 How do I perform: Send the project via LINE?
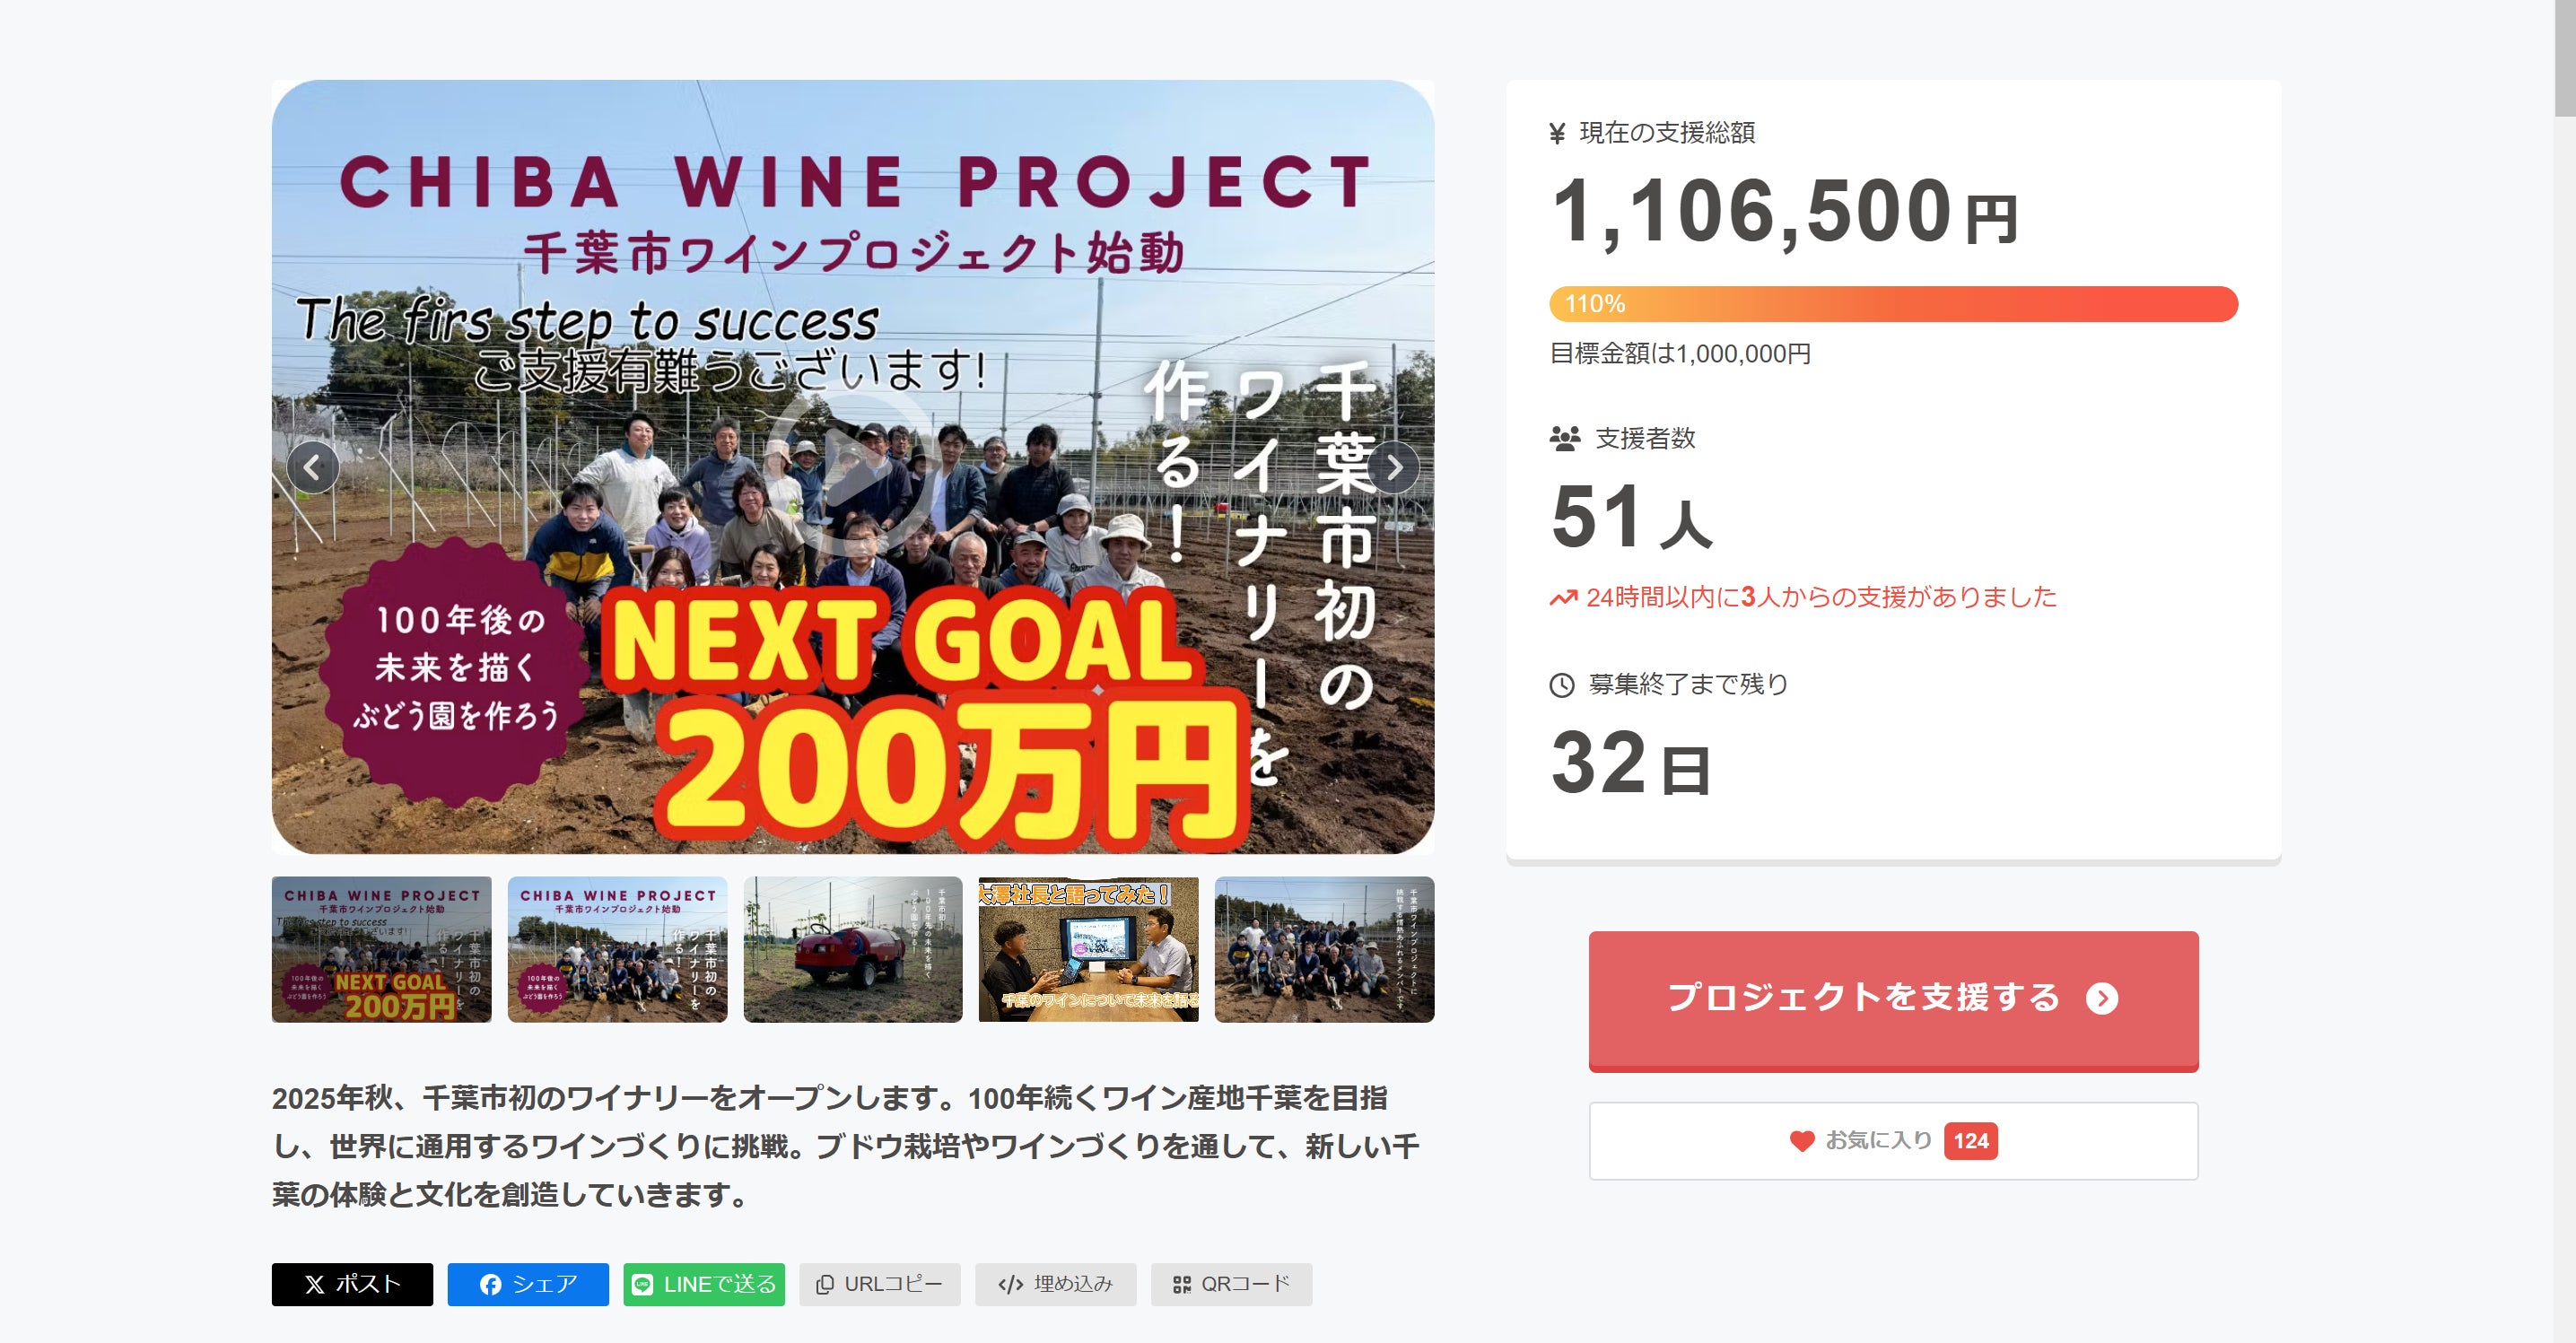tap(704, 1284)
